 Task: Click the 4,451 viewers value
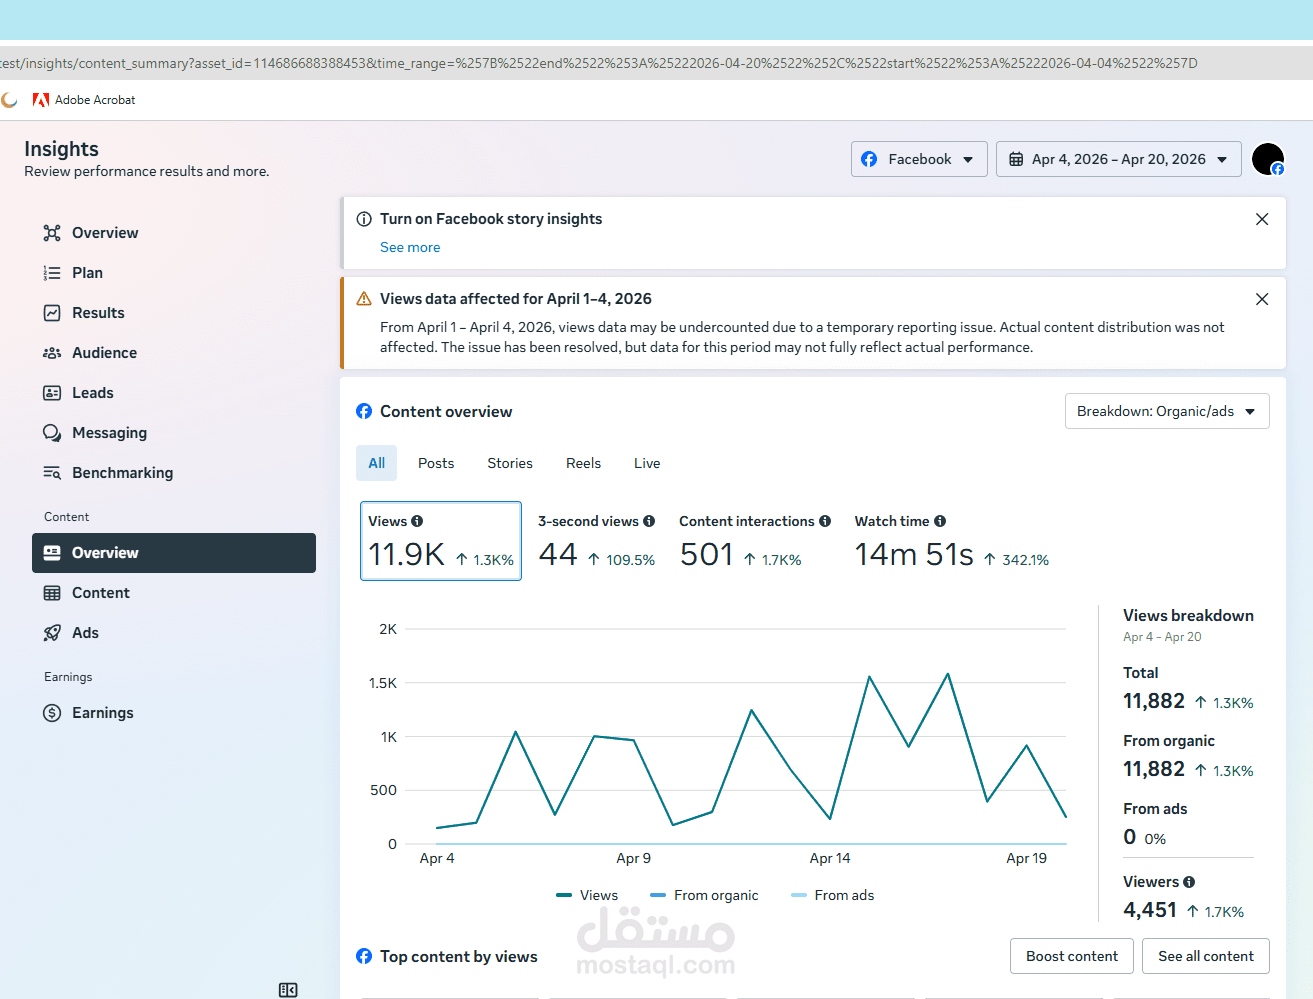[1150, 910]
